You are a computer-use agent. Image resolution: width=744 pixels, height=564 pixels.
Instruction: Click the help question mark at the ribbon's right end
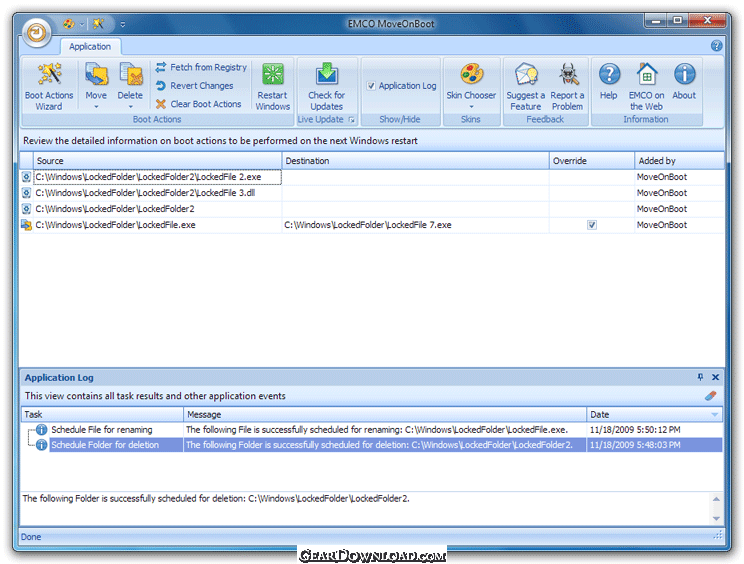[x=716, y=46]
